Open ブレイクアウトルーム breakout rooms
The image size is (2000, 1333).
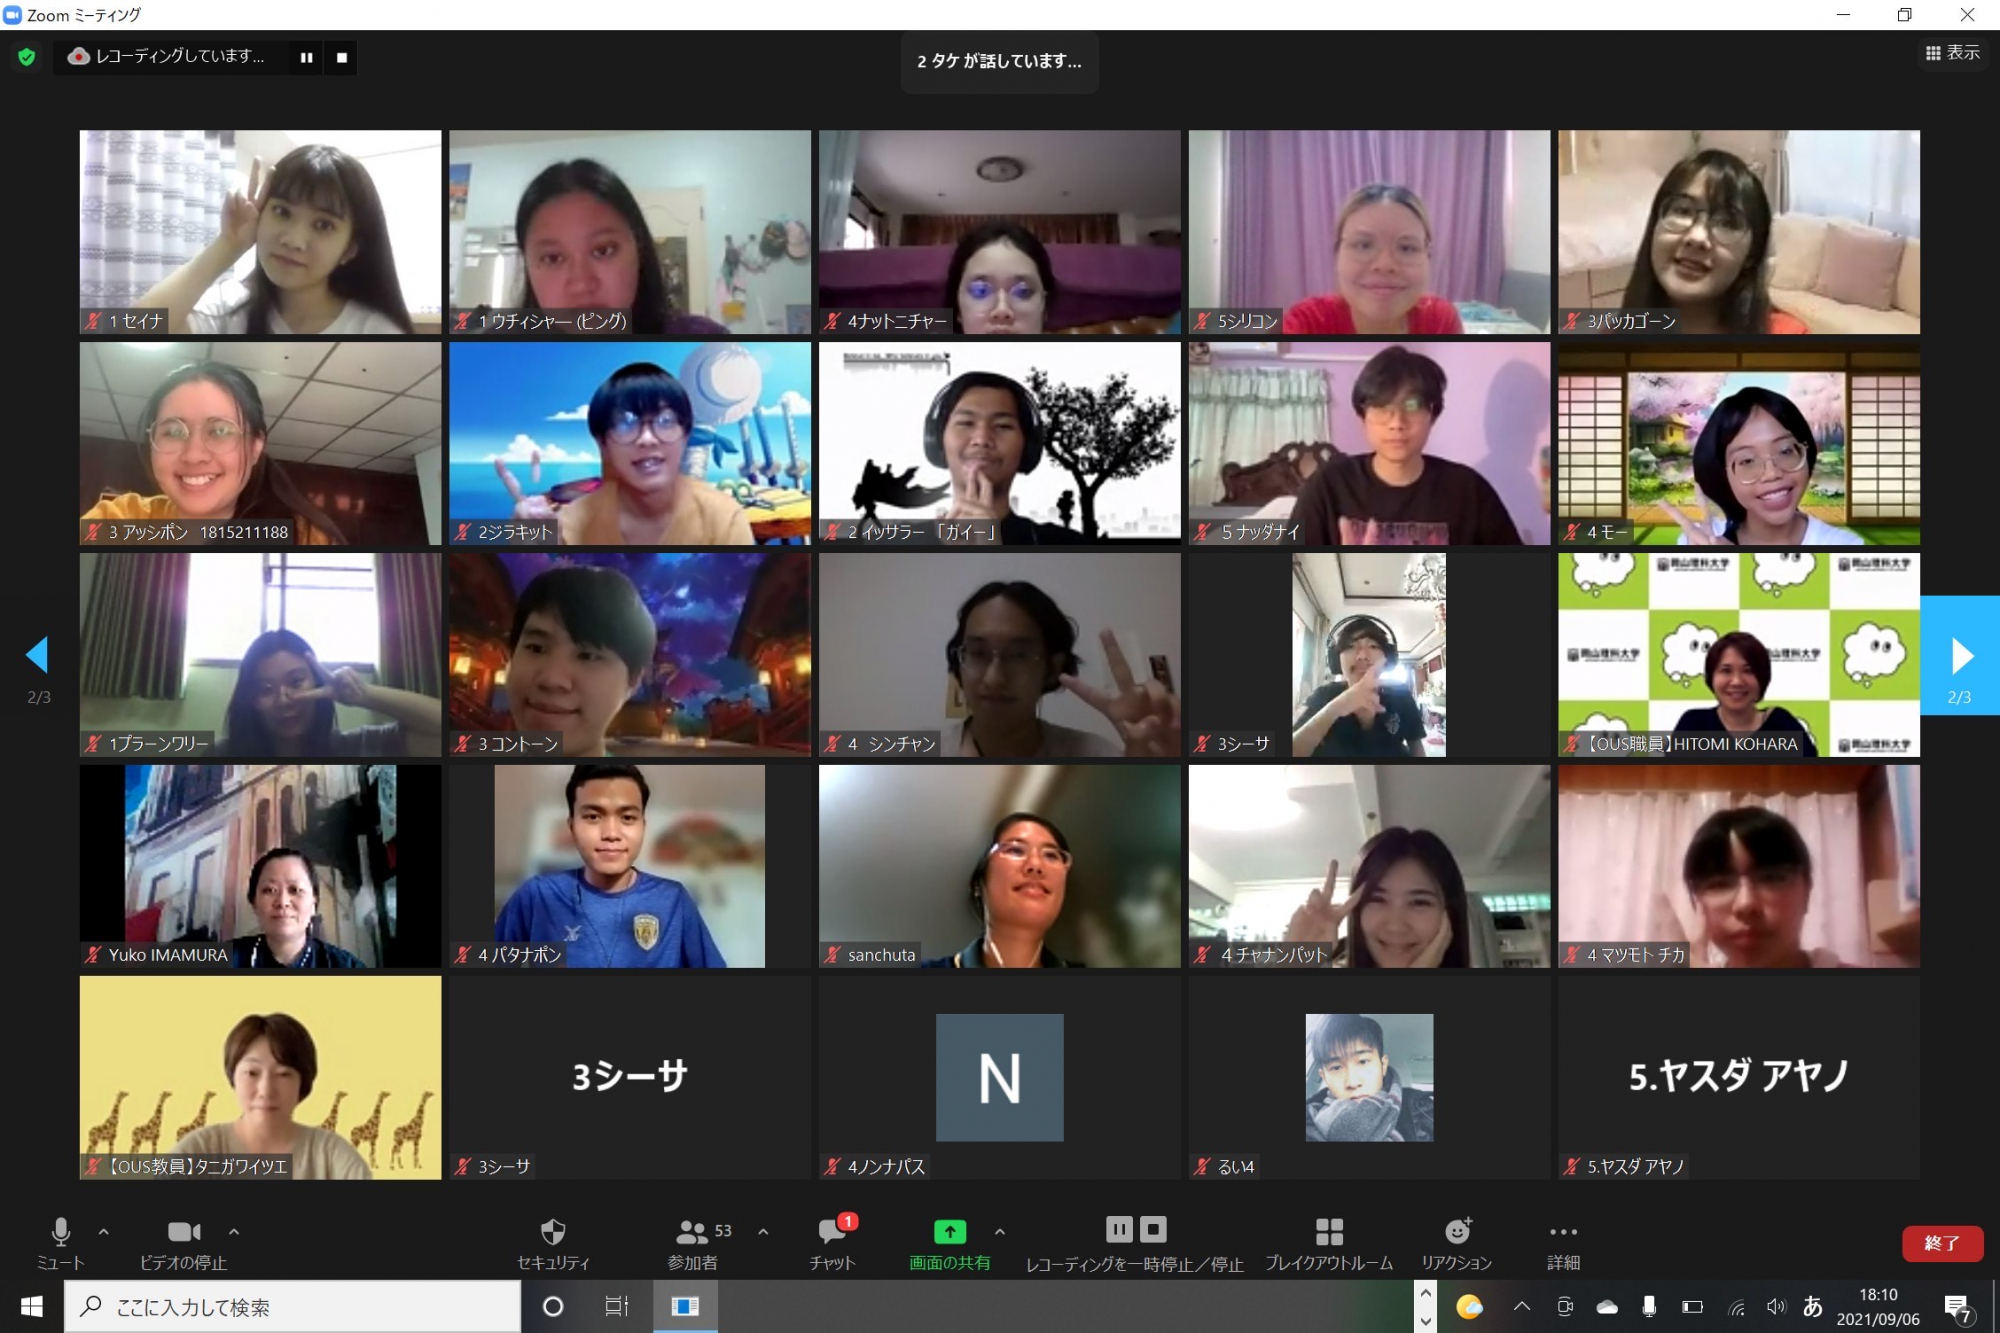1329,1243
